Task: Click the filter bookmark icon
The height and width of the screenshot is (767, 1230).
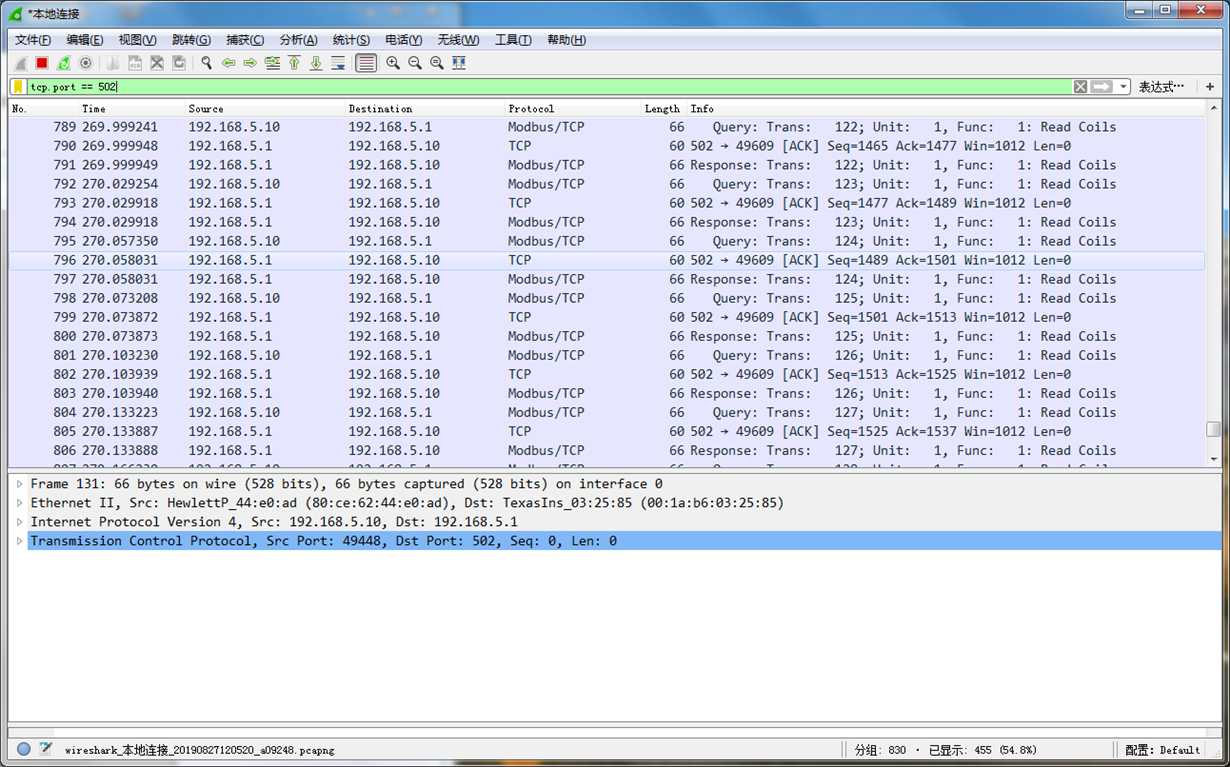Action: (18, 87)
